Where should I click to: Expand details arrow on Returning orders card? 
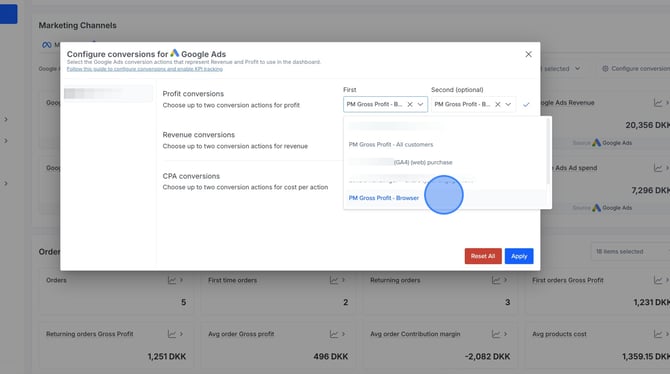[x=505, y=280]
